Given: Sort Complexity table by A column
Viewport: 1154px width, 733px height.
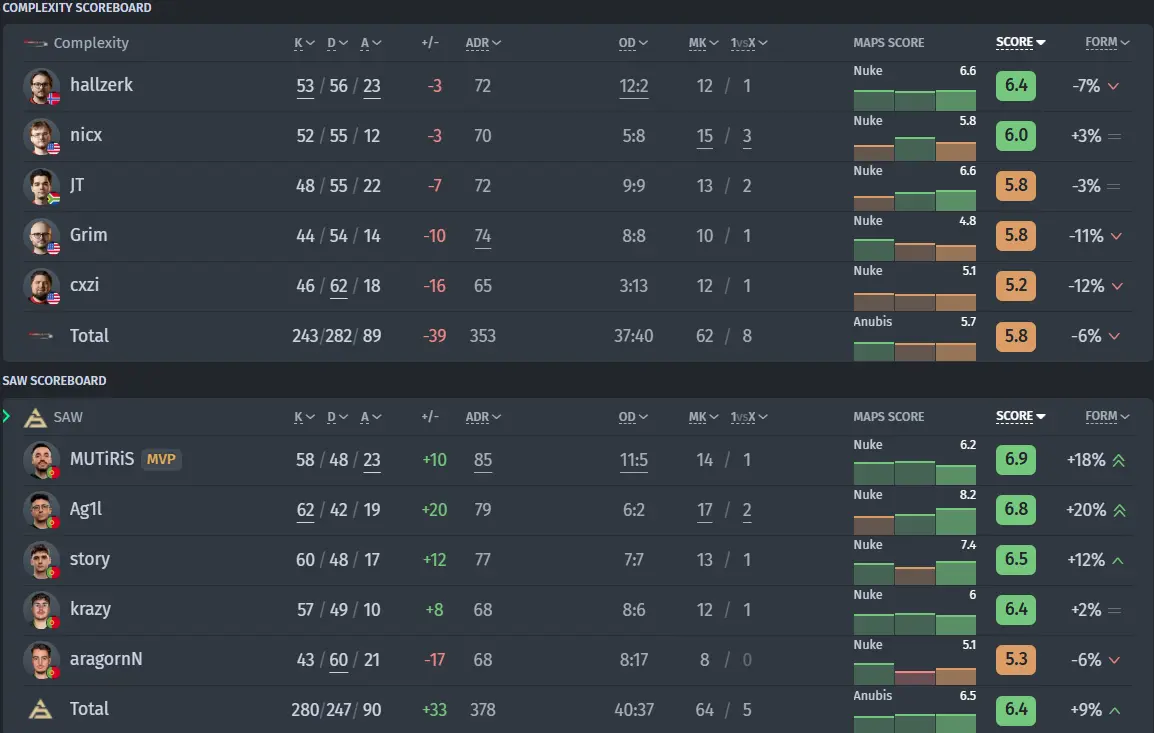Looking at the screenshot, I should pyautogui.click(x=371, y=43).
